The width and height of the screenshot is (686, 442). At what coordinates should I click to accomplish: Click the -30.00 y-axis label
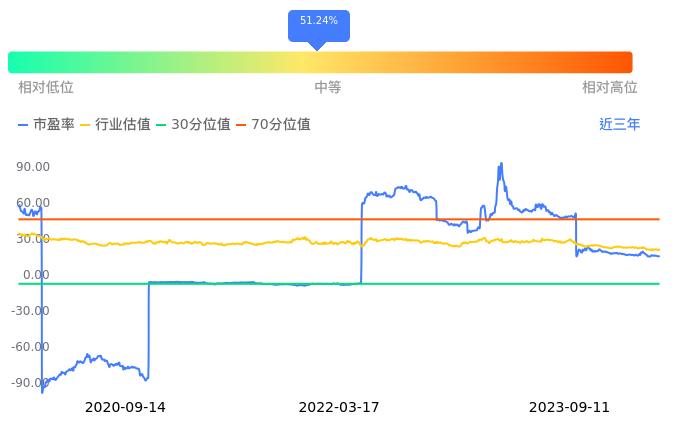pyautogui.click(x=31, y=311)
